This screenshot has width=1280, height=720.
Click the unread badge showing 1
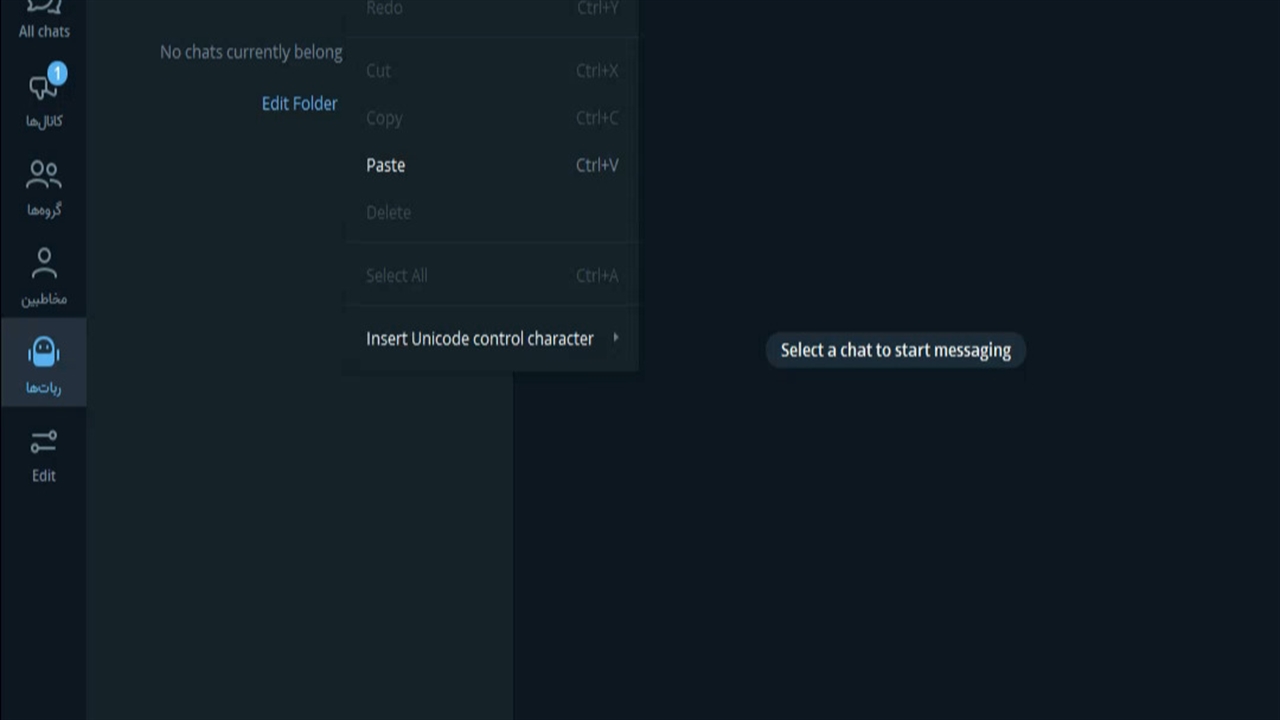pos(57,72)
